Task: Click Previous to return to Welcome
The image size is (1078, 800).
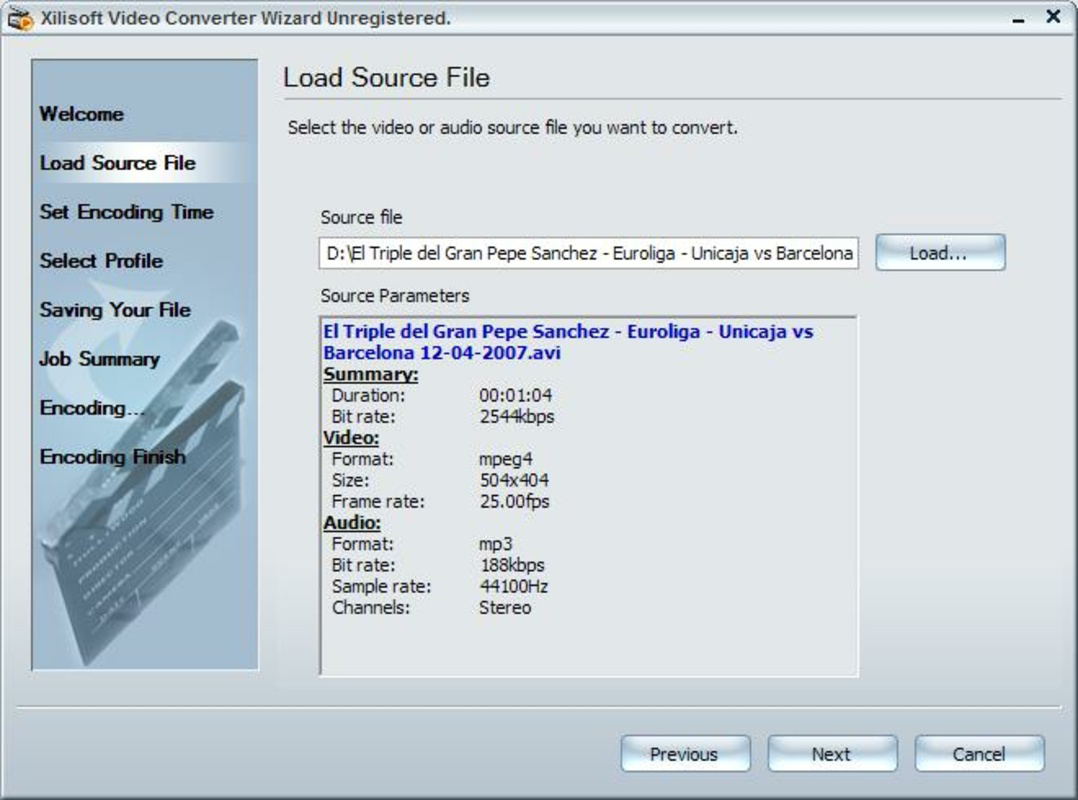Action: pyautogui.click(x=686, y=754)
